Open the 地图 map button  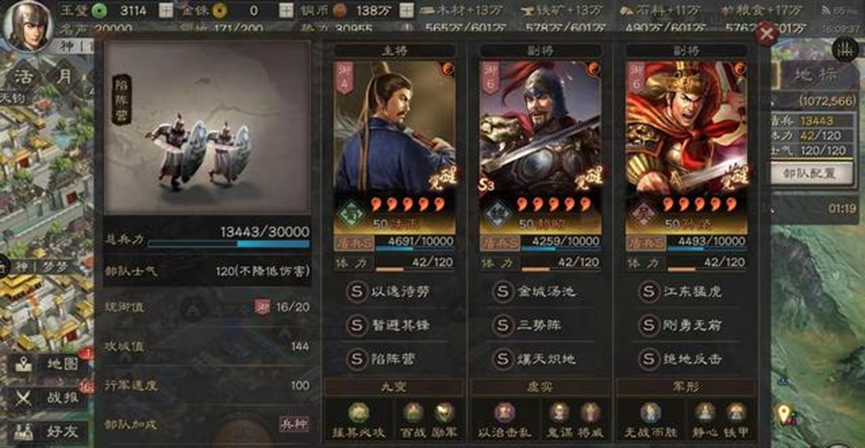pyautogui.click(x=47, y=365)
